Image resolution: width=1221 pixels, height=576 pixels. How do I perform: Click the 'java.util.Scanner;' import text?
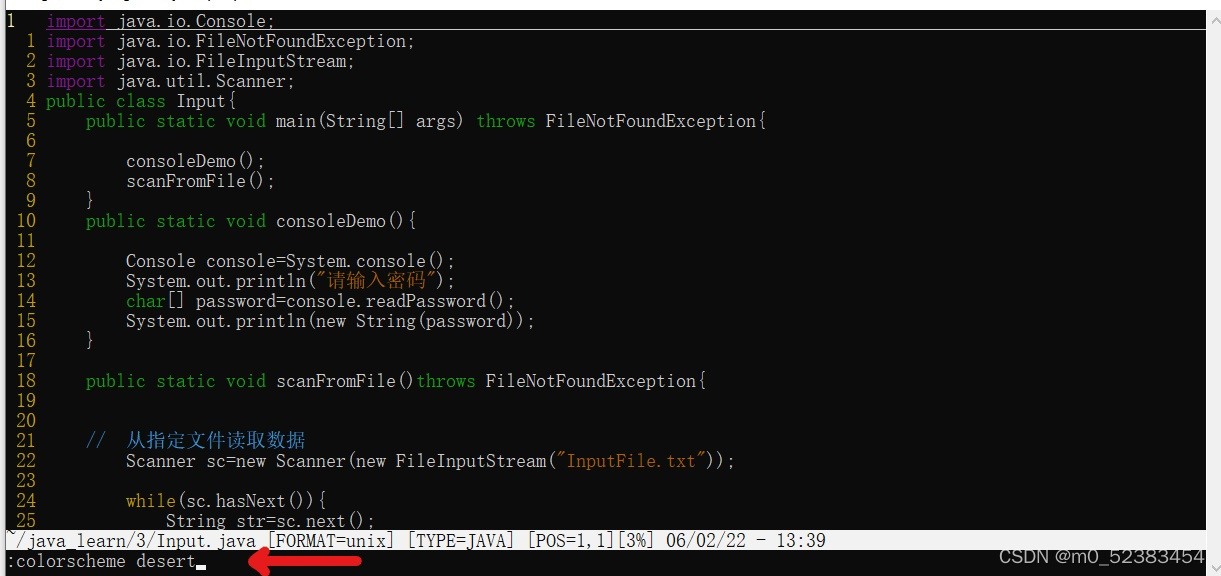coord(205,81)
